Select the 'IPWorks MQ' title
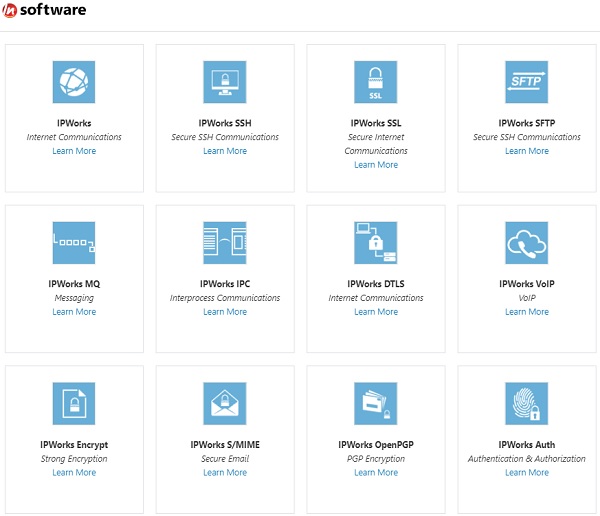The image size is (600, 516). 74,284
